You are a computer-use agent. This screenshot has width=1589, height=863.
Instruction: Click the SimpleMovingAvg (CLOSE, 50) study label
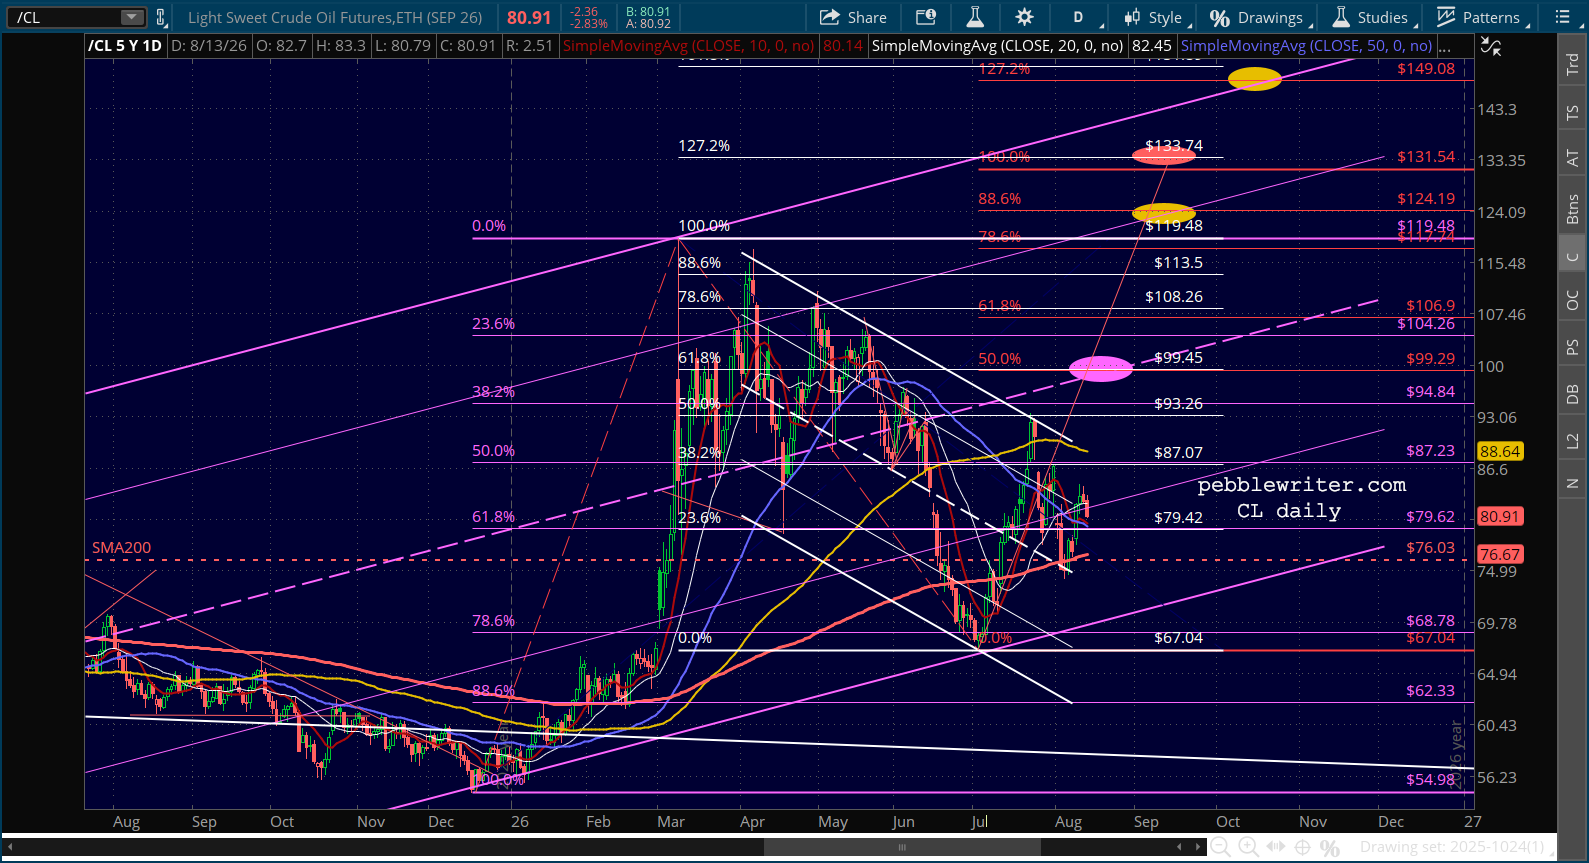1306,46
